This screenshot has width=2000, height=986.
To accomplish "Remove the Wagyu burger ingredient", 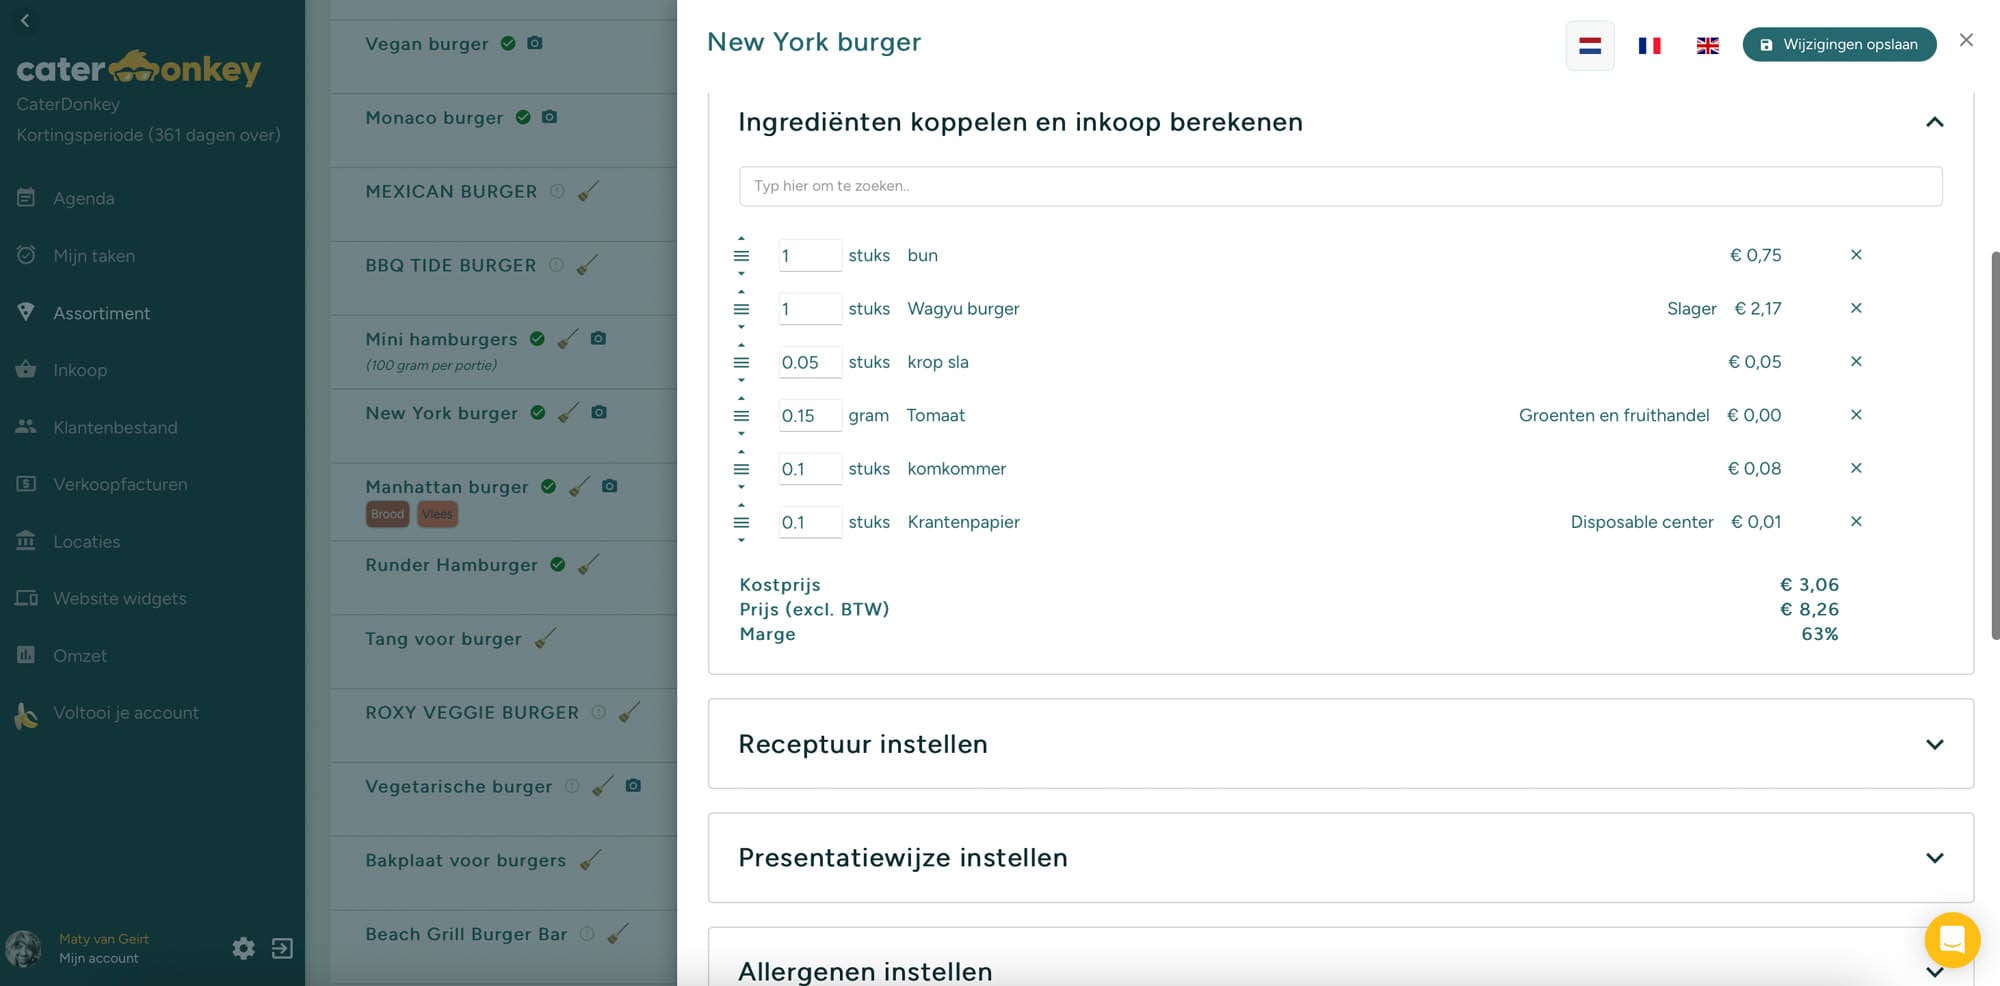I will tap(1855, 308).
